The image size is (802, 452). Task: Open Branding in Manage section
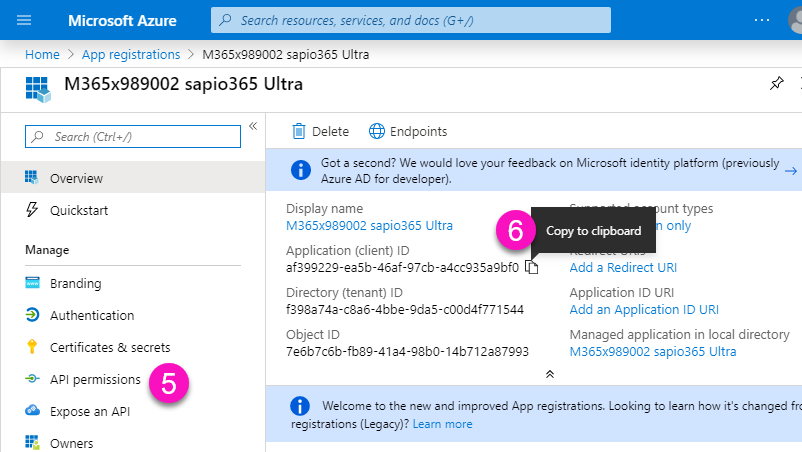pos(75,283)
